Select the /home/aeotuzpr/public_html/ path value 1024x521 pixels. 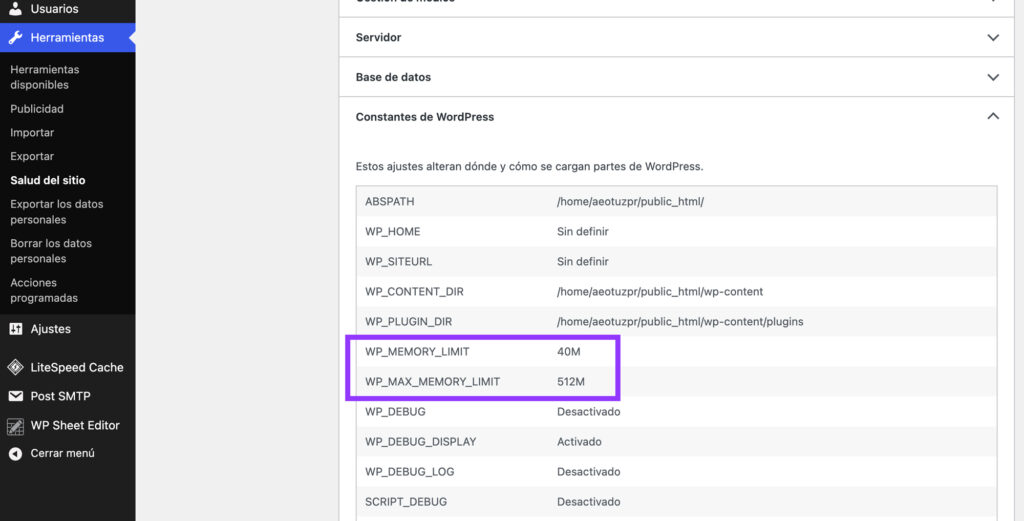coord(630,202)
